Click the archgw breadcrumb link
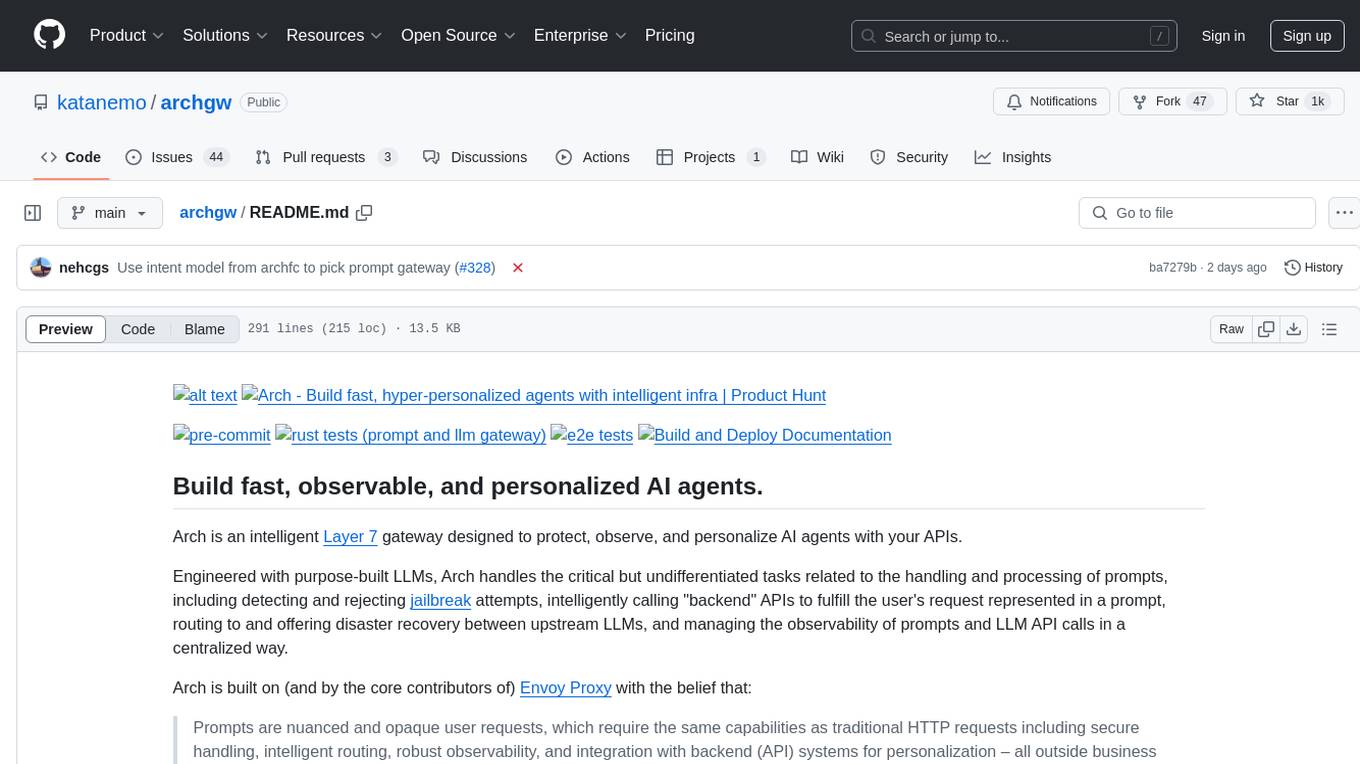 click(x=208, y=212)
